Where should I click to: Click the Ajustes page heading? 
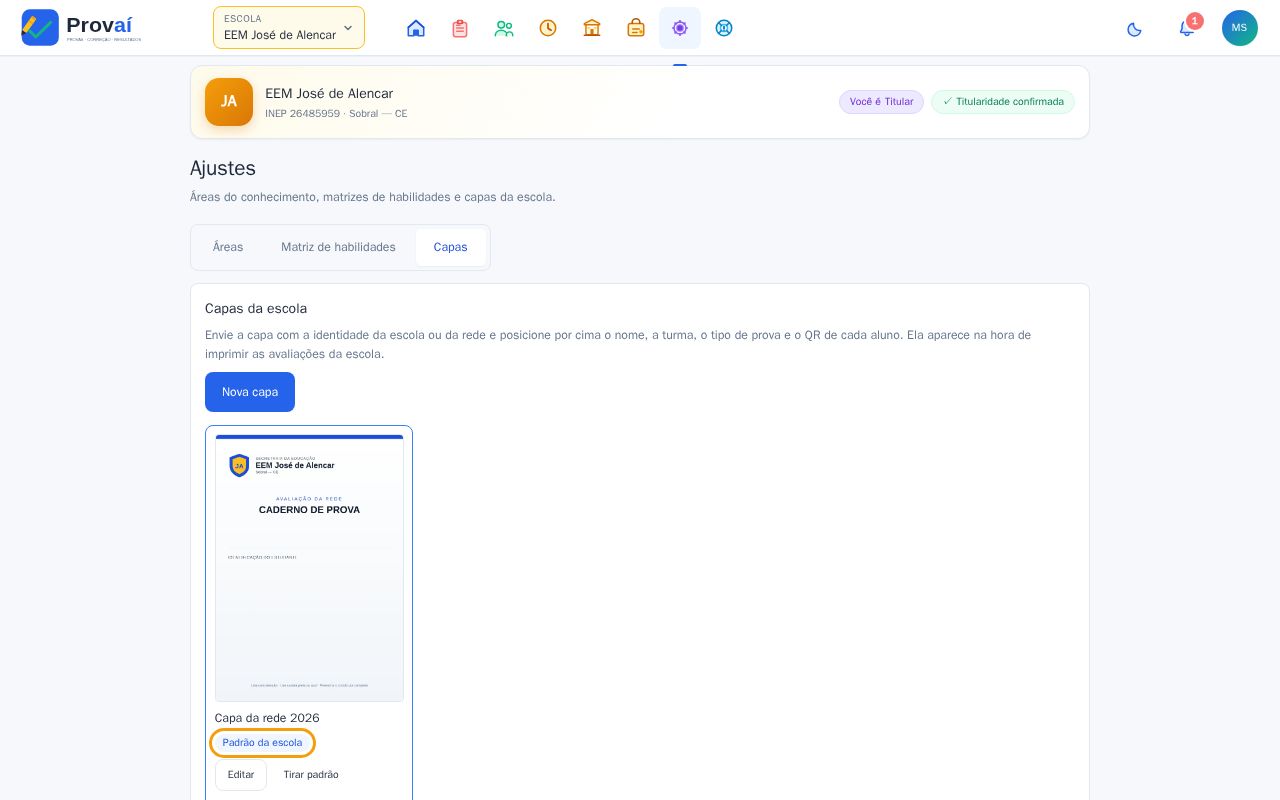(x=223, y=168)
